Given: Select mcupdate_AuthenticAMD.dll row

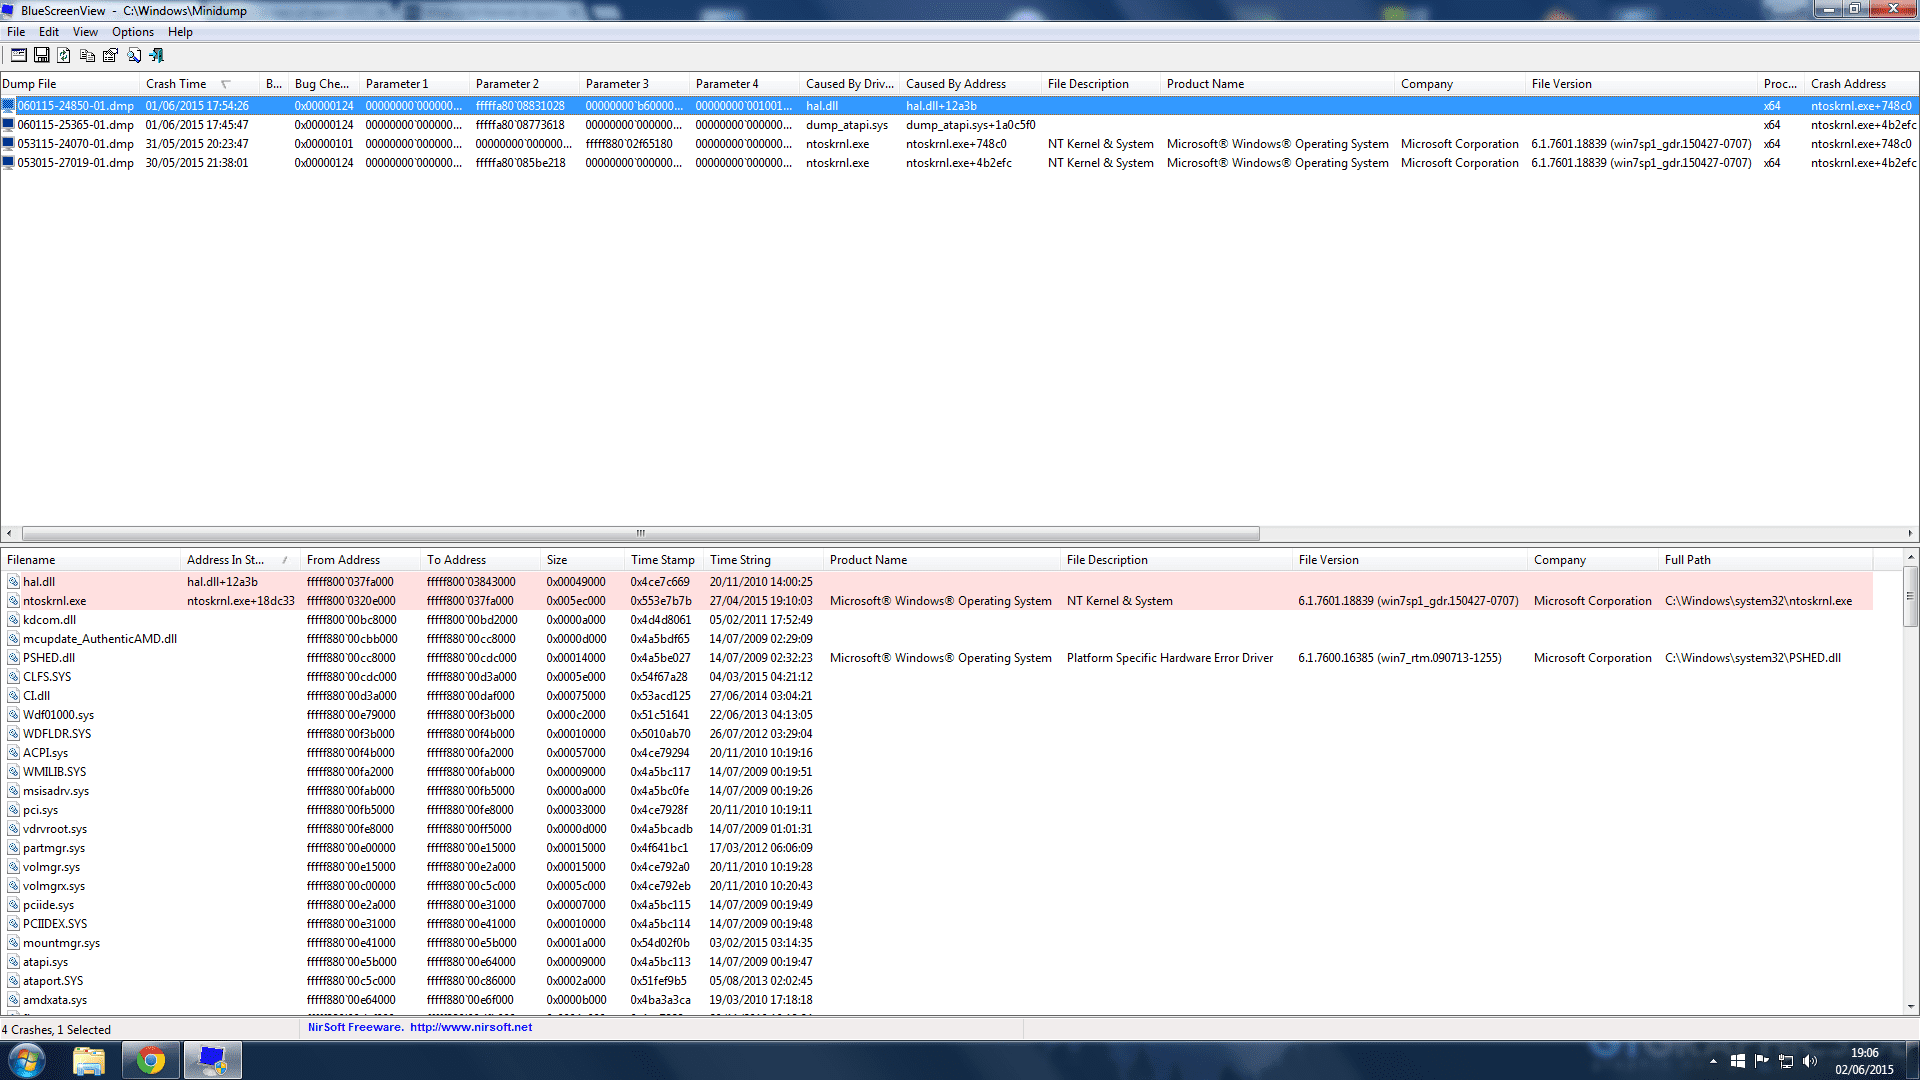Looking at the screenshot, I should pos(937,639).
